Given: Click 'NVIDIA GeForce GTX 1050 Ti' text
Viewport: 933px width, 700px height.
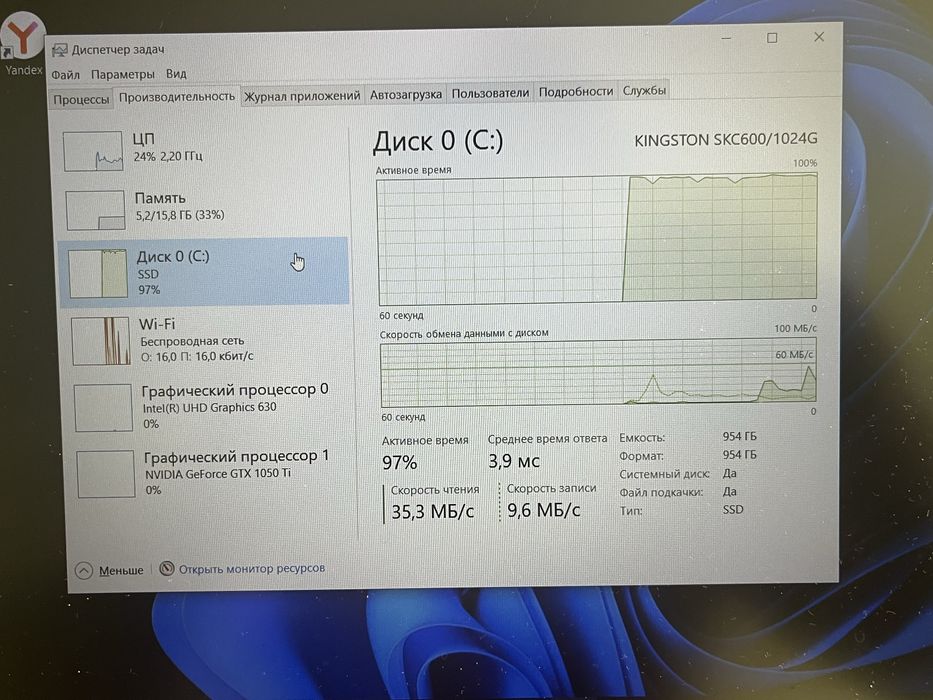Looking at the screenshot, I should (218, 474).
